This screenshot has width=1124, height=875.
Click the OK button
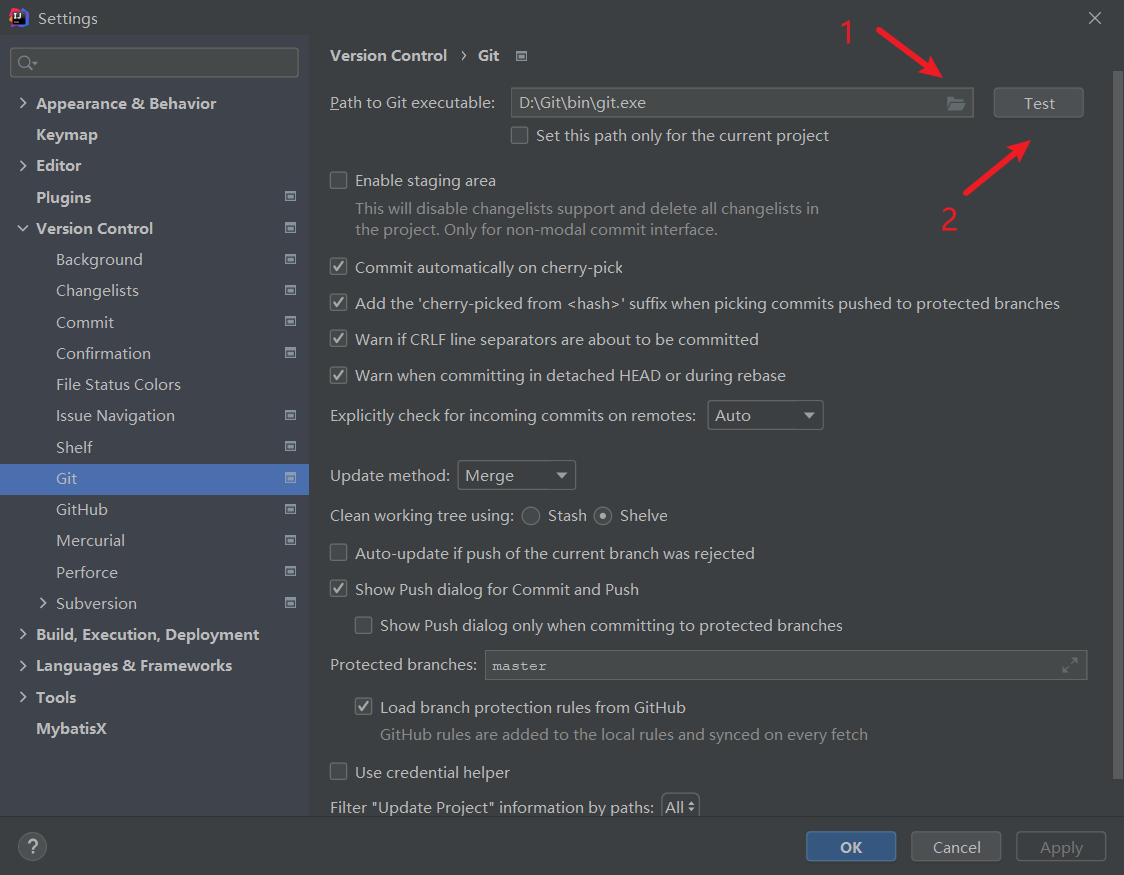850,847
